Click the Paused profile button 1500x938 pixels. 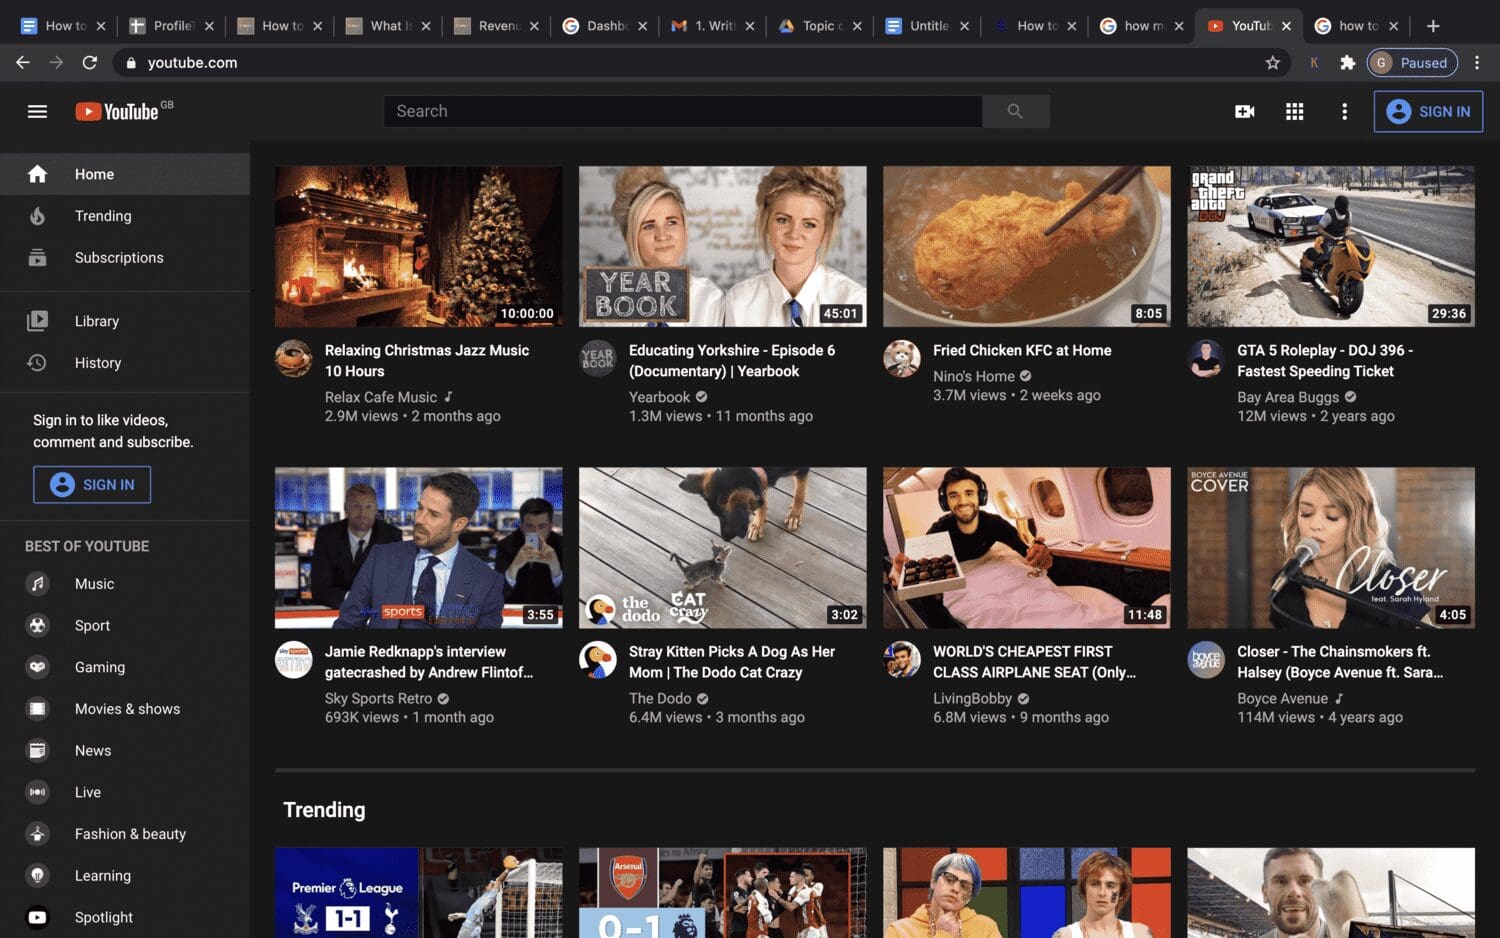(x=1412, y=62)
